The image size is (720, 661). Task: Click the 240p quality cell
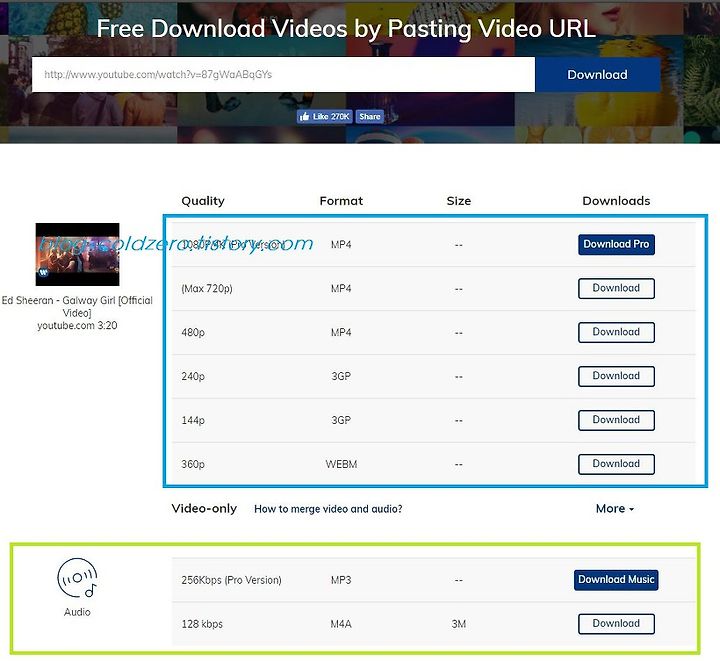(x=193, y=376)
